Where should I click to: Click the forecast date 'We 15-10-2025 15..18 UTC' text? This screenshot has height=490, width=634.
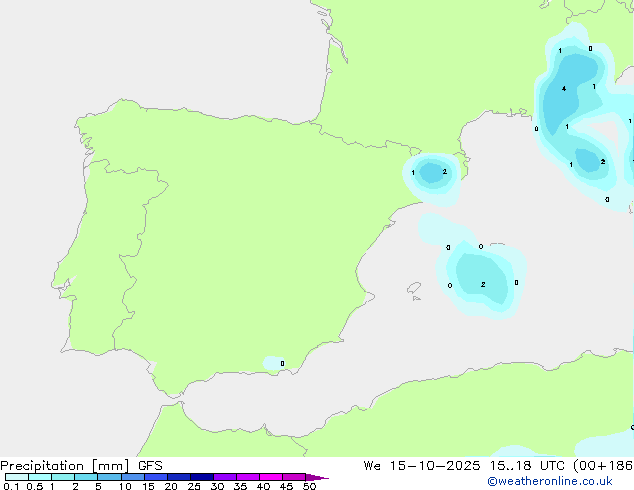point(466,465)
